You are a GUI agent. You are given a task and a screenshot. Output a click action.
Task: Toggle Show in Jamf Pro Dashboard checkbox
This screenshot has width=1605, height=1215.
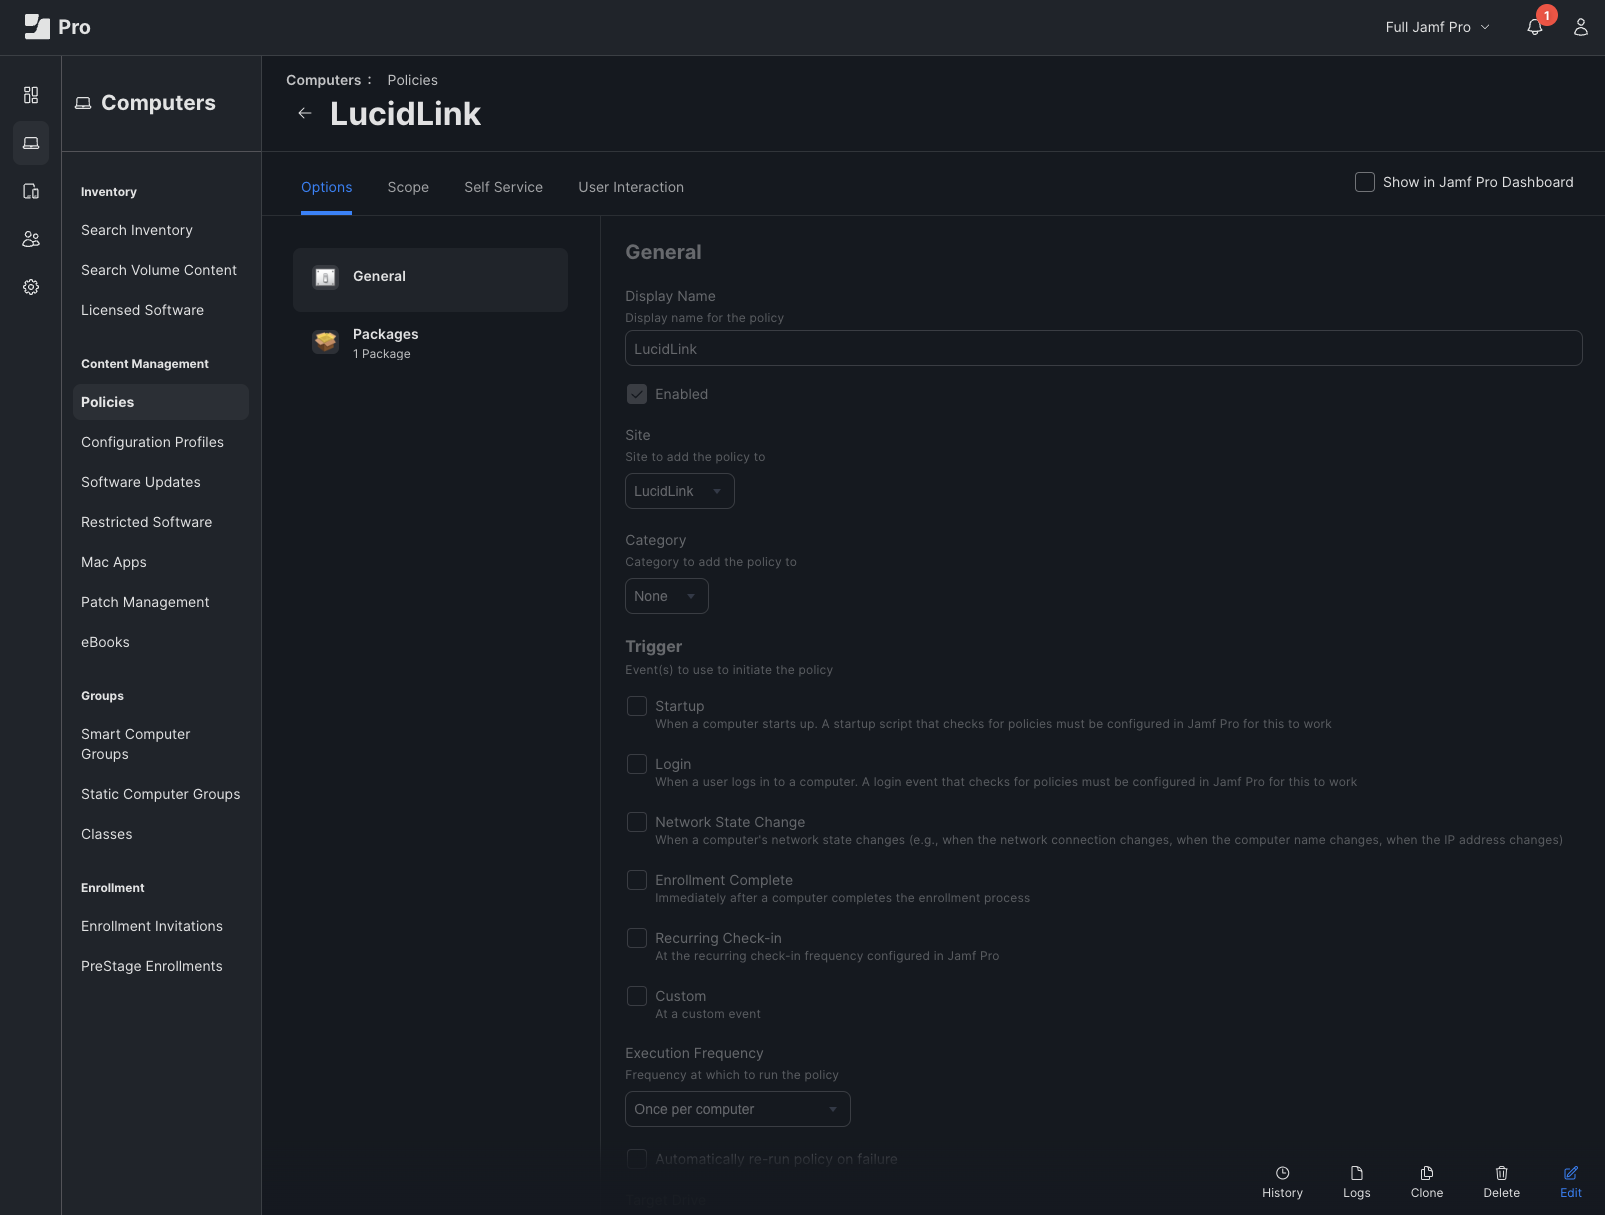(x=1364, y=182)
